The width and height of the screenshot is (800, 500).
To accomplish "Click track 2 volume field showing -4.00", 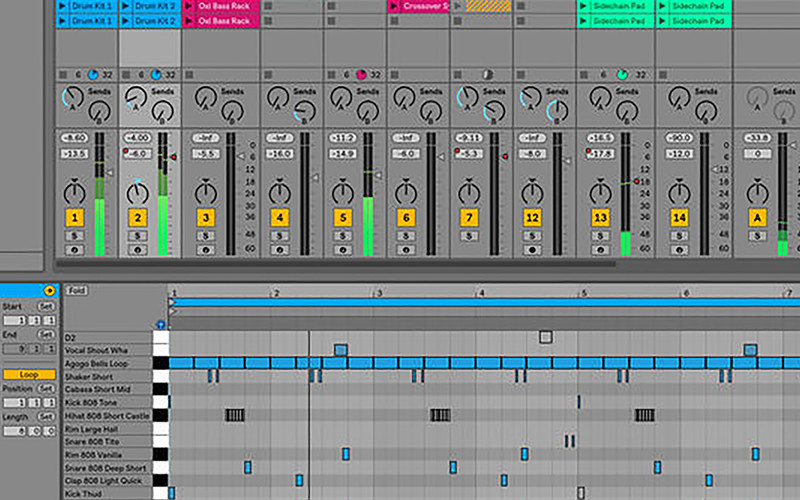I will click(x=137, y=138).
